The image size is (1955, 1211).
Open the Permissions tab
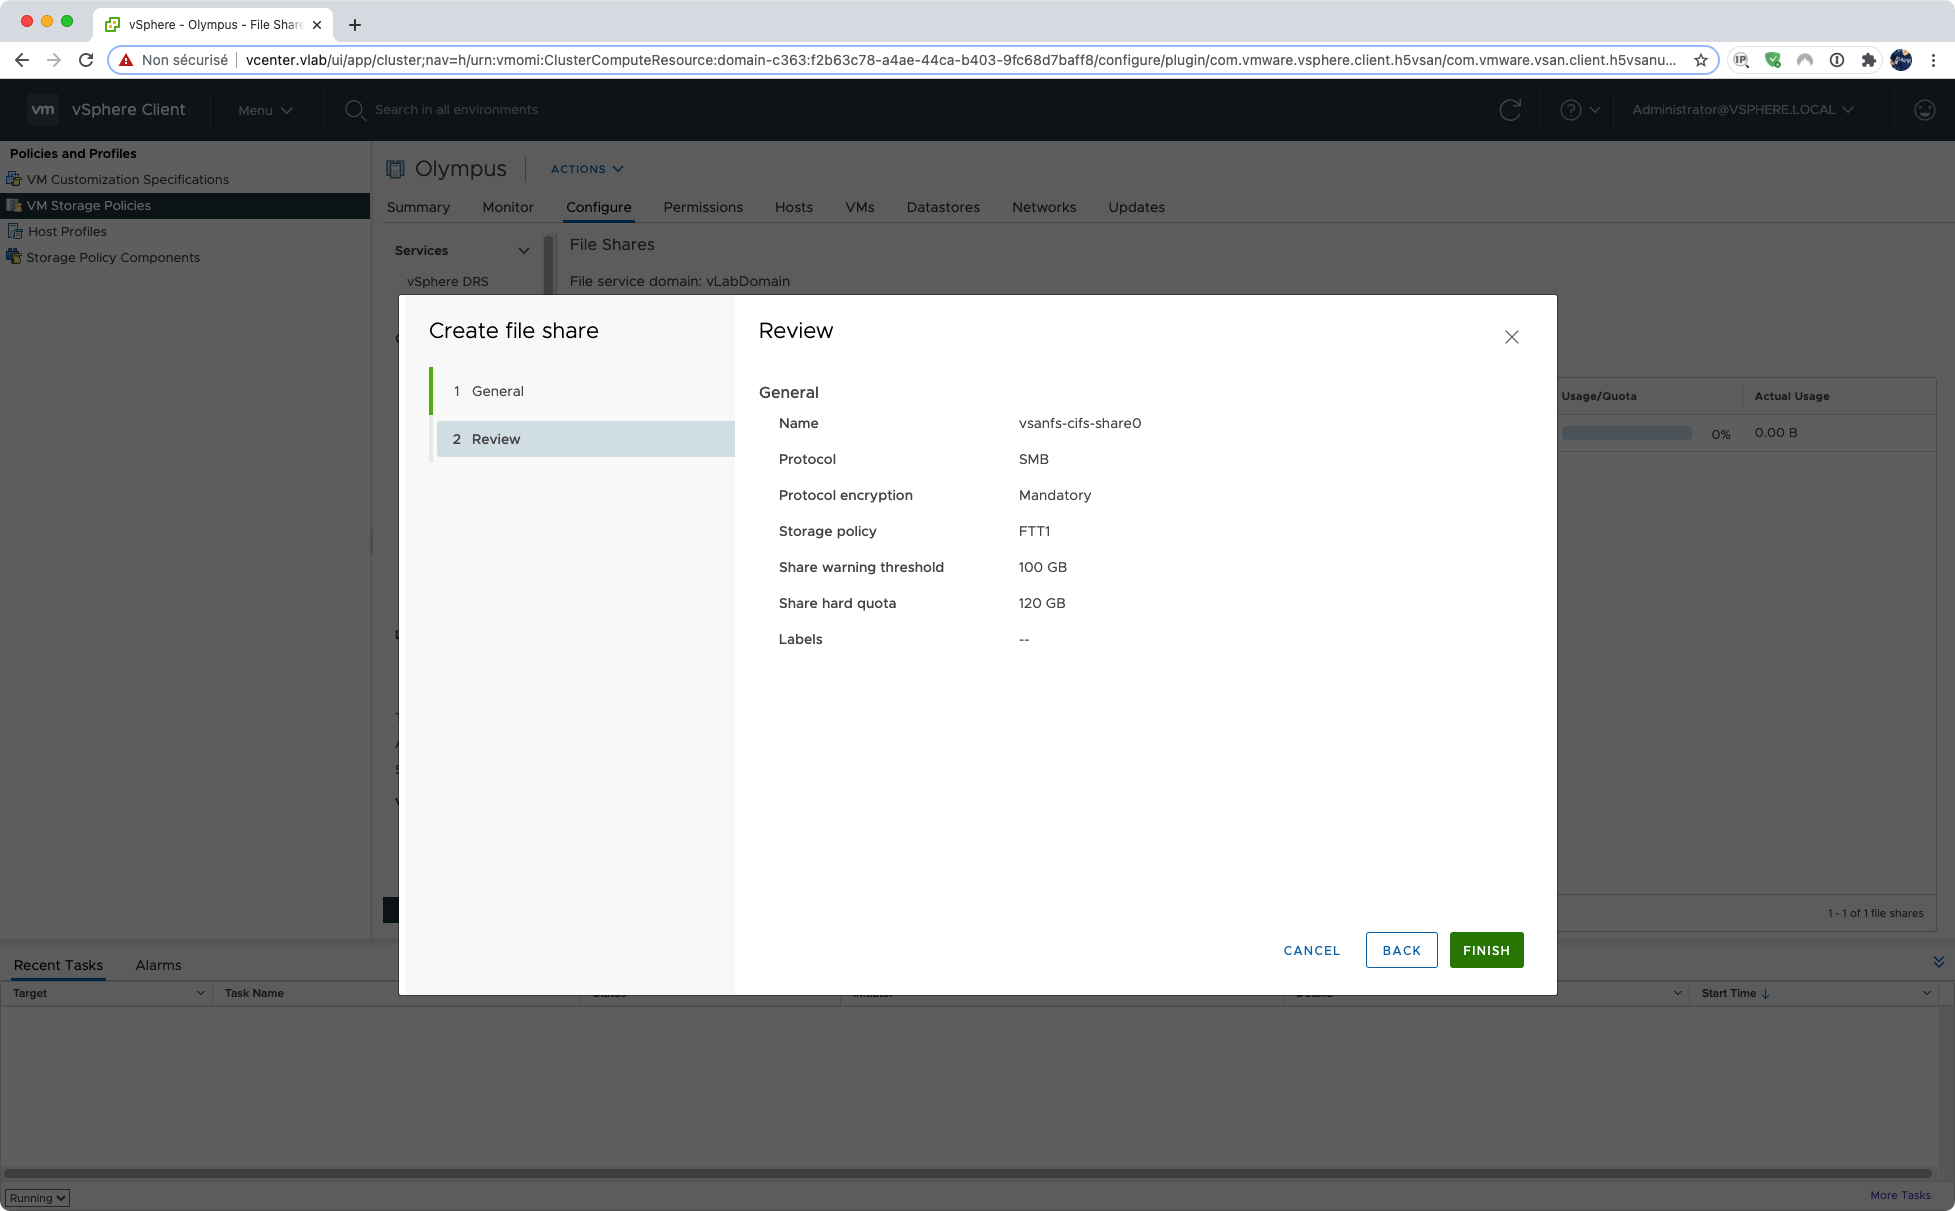703,207
